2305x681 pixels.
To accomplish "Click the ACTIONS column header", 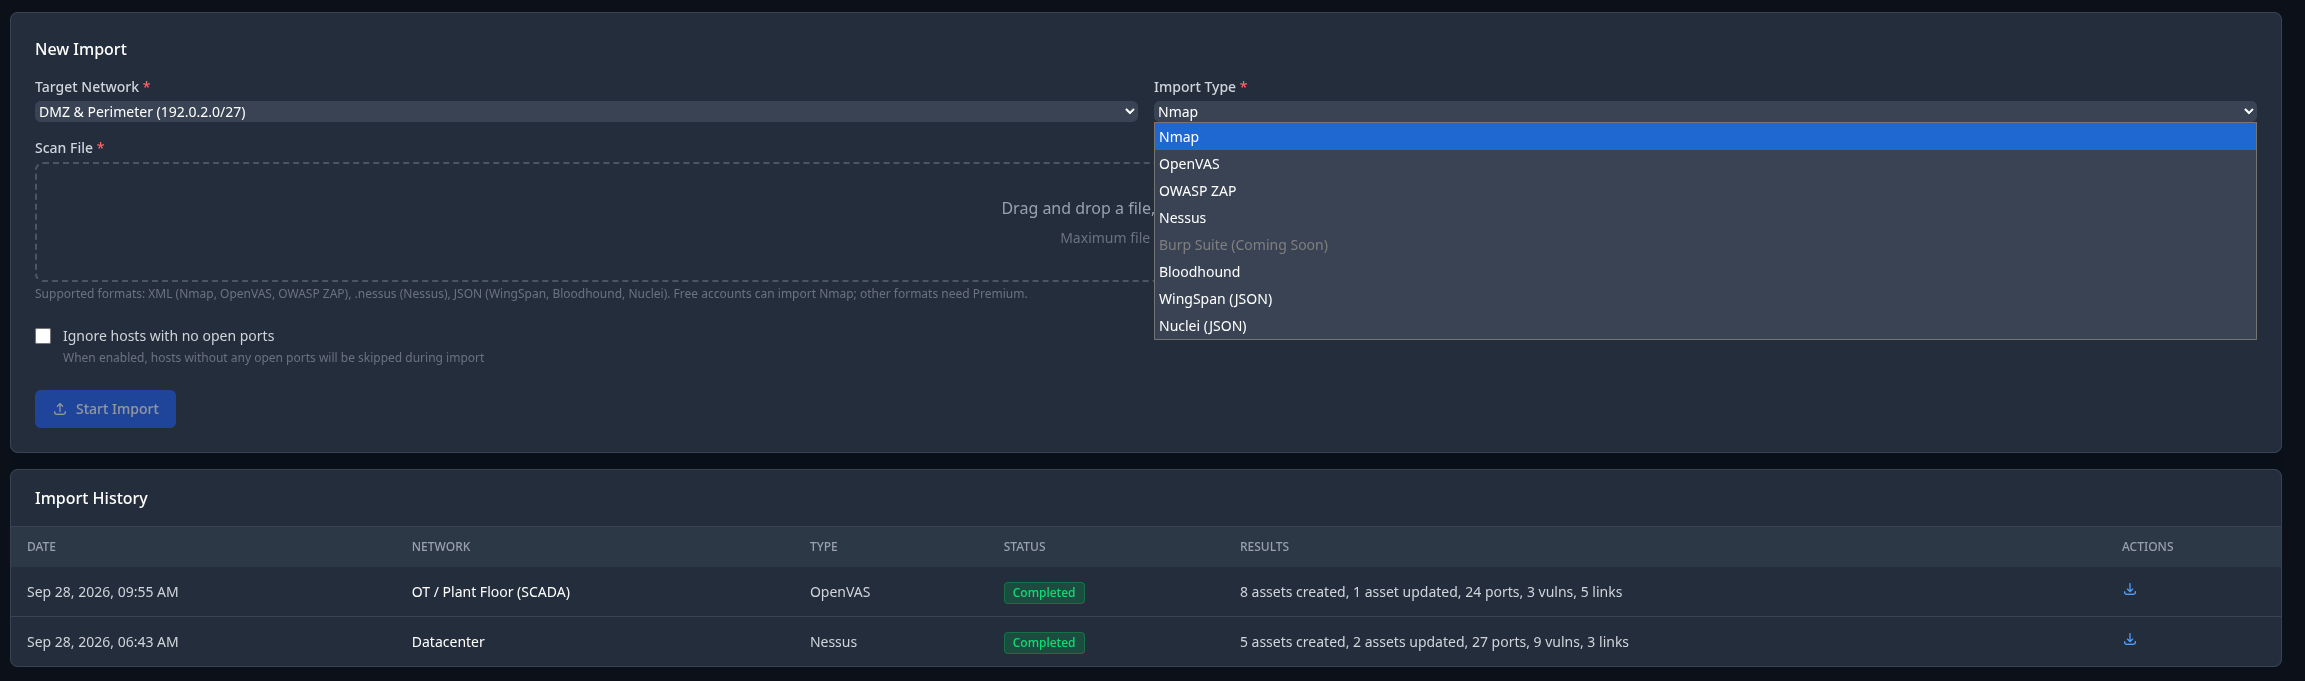I will 2147,547.
